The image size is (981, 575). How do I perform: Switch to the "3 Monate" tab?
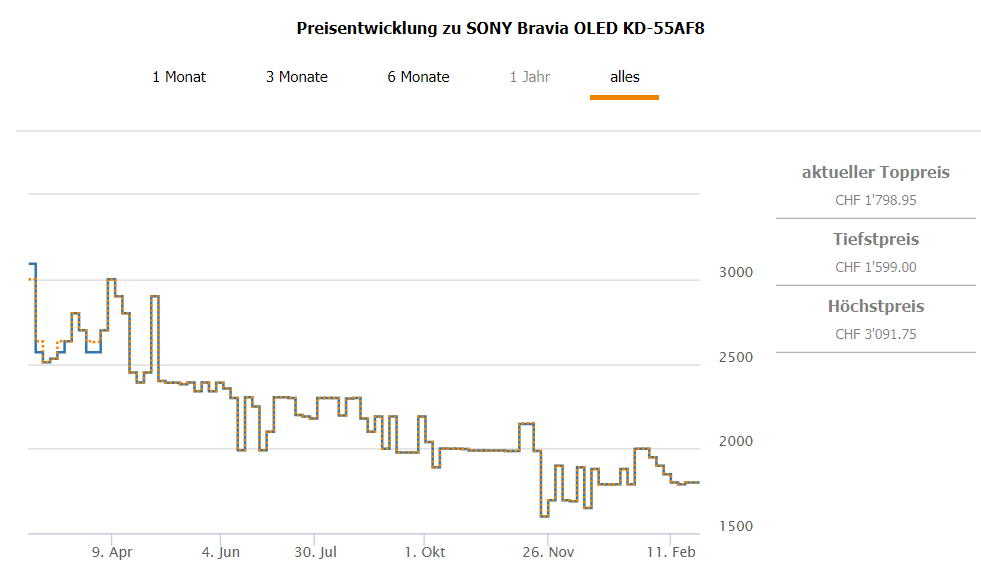tap(297, 77)
